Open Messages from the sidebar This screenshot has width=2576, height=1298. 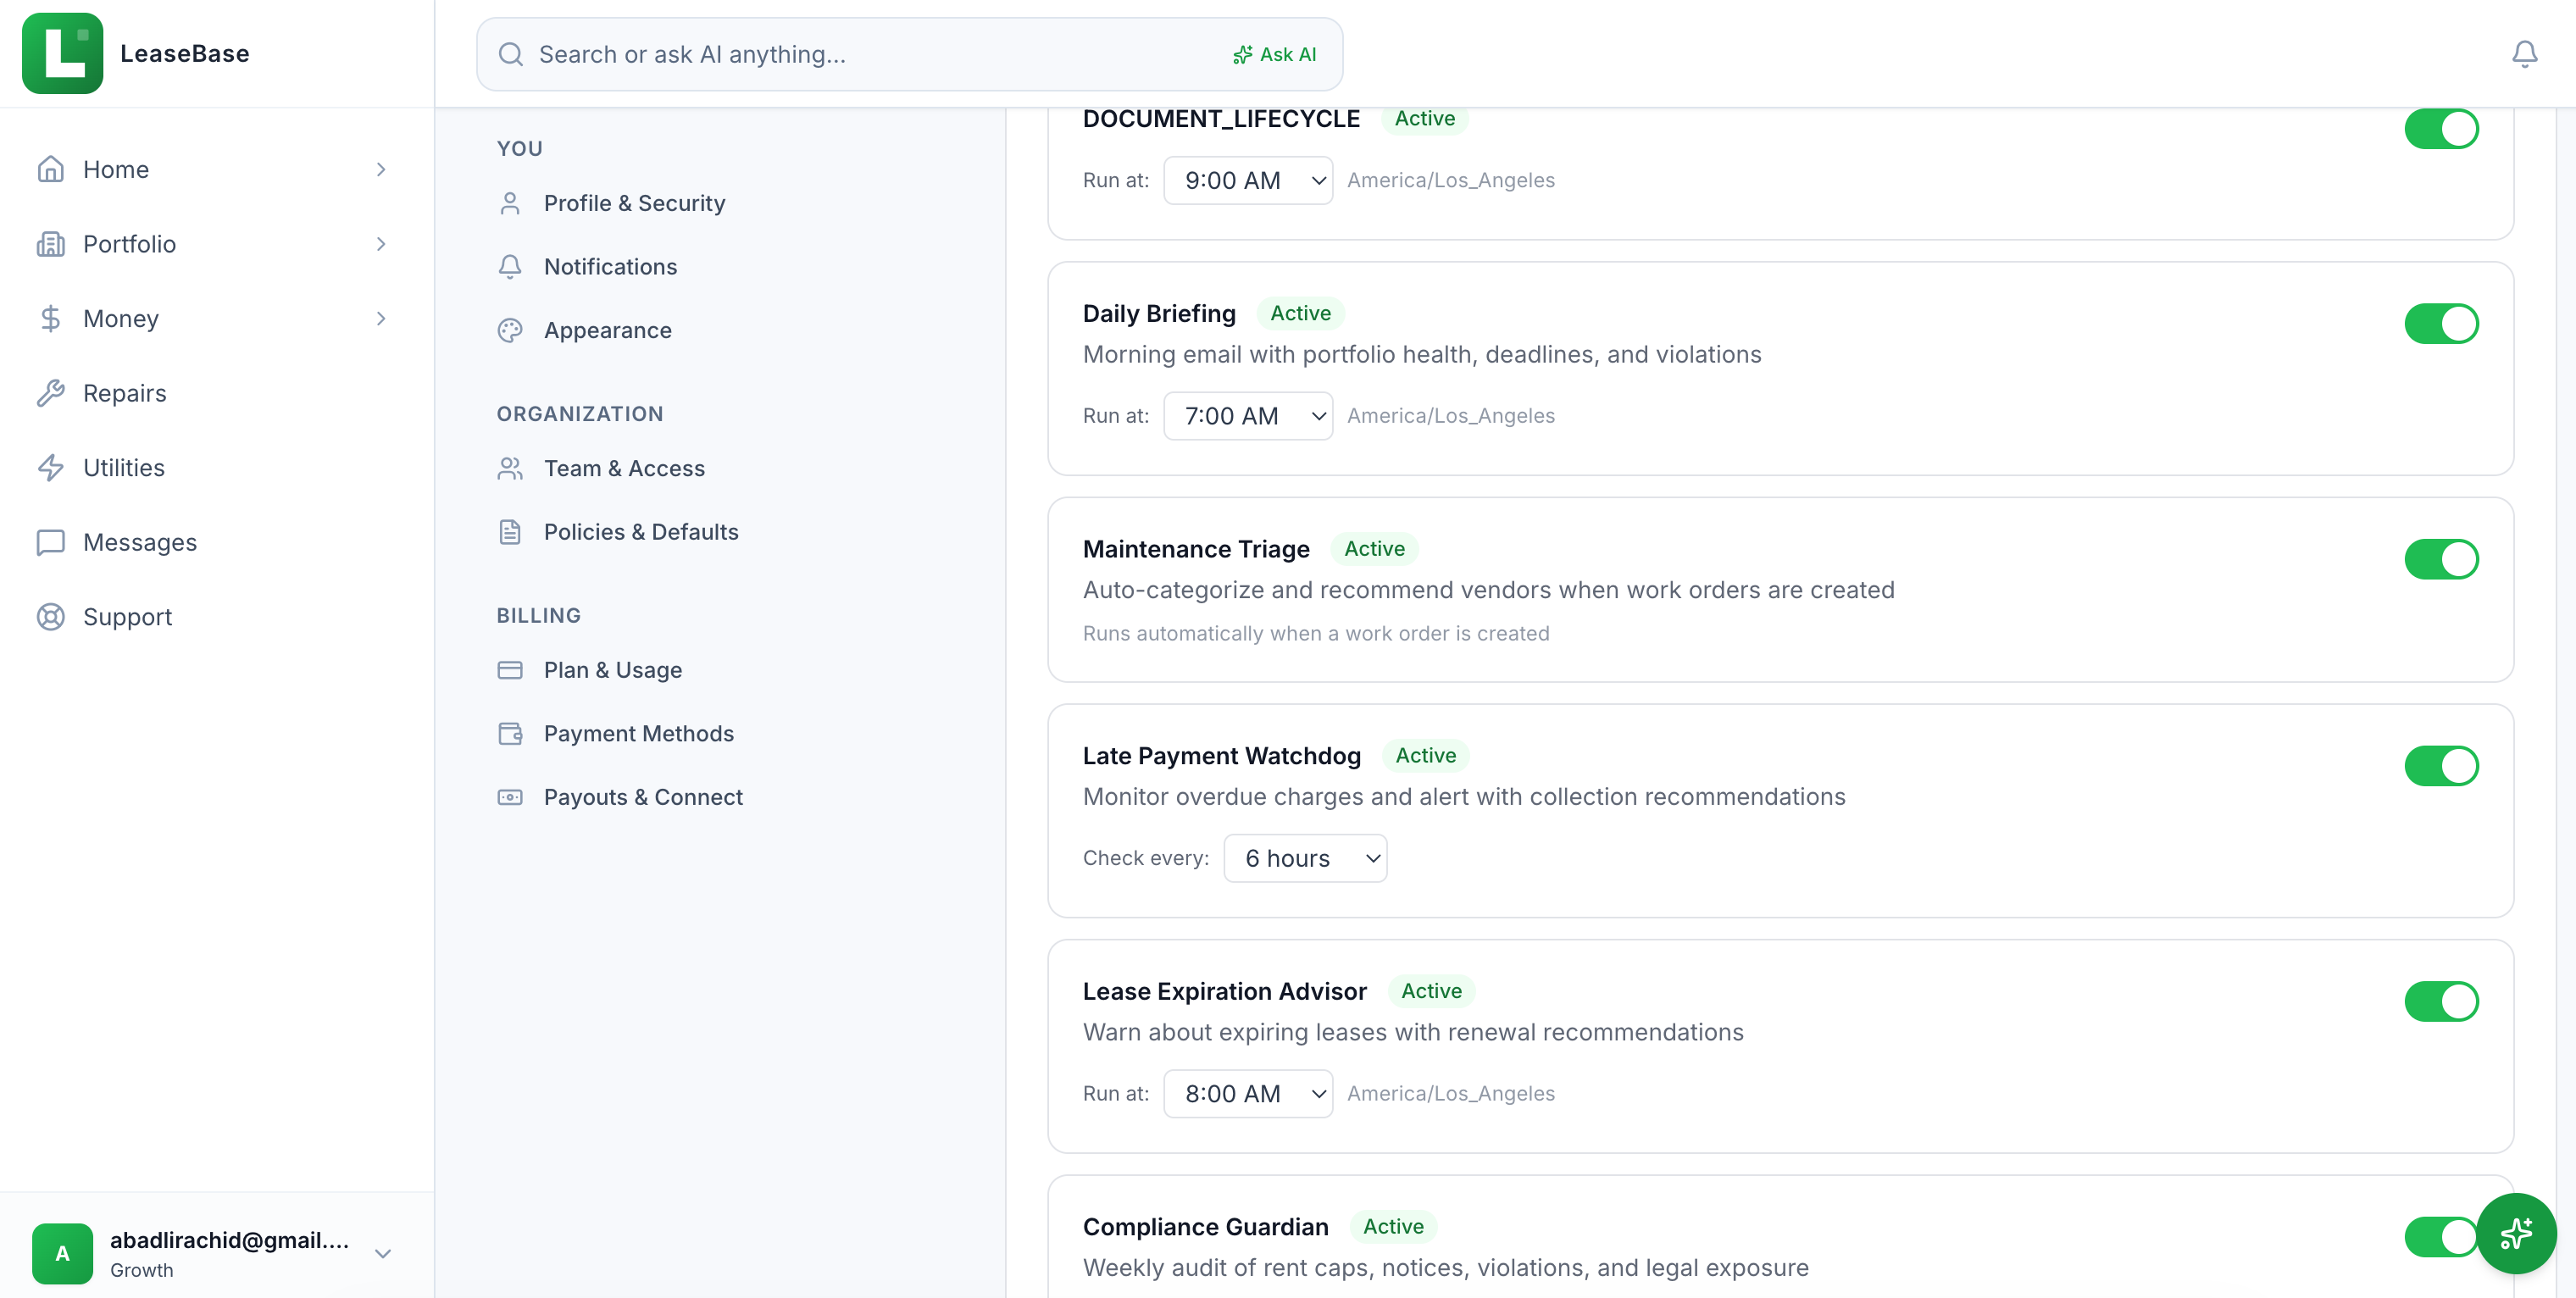click(x=216, y=542)
